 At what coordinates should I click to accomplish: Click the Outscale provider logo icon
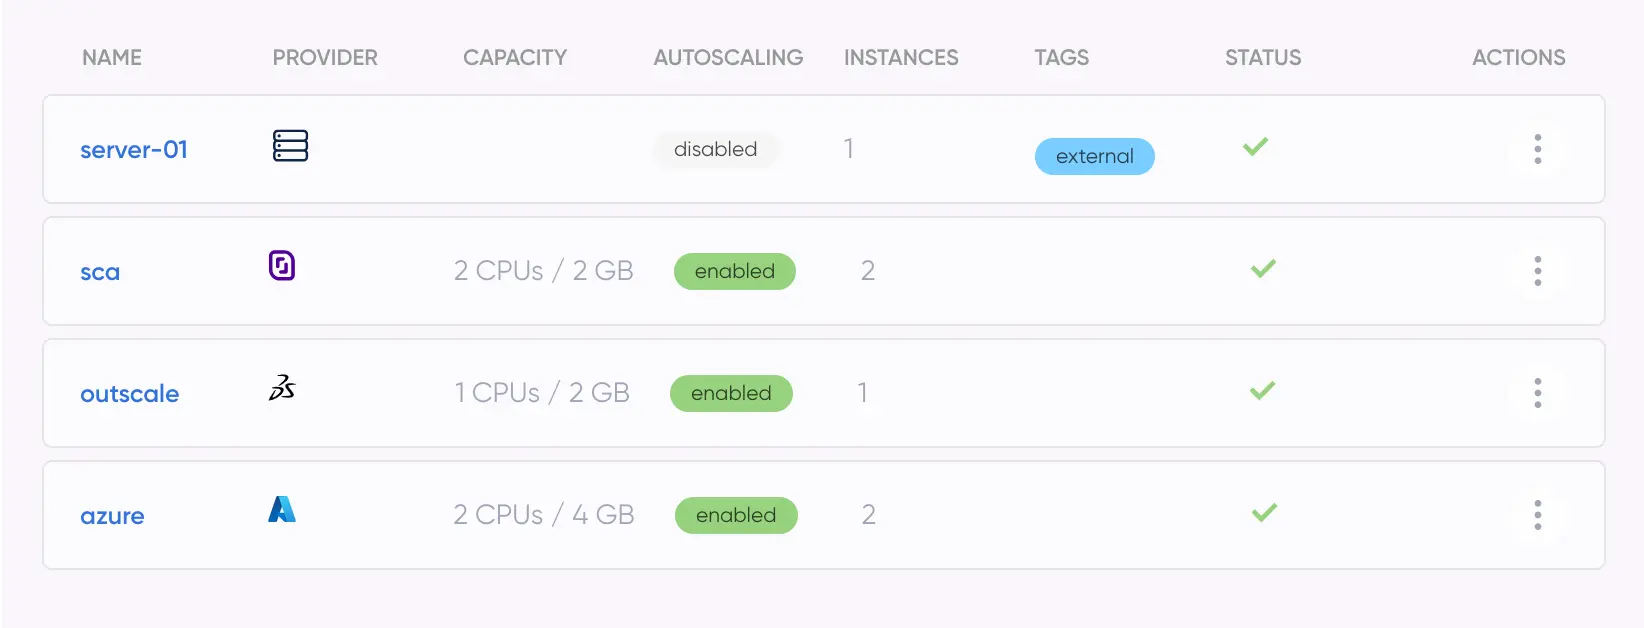(x=282, y=388)
